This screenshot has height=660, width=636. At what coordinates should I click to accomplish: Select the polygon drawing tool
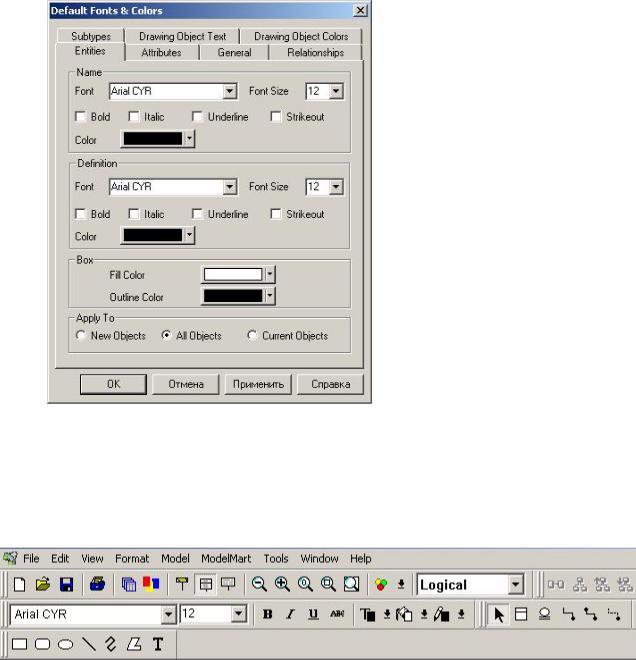pos(134,644)
